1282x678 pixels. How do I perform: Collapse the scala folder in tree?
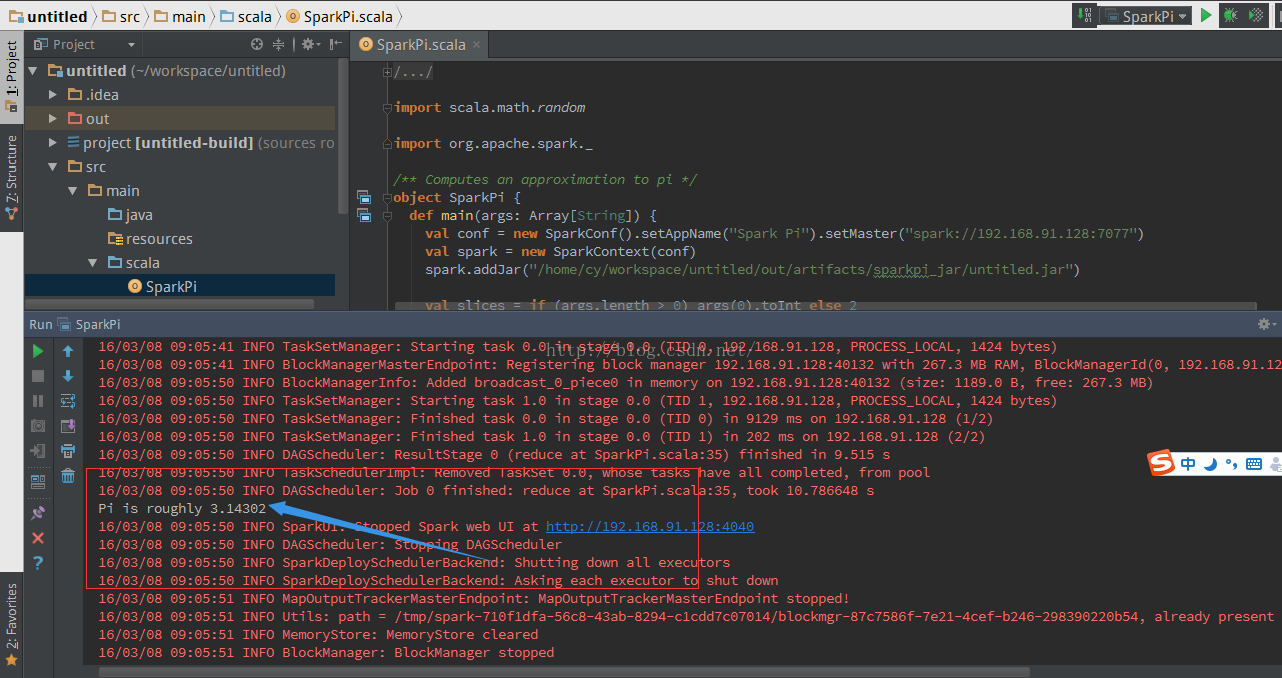point(92,263)
